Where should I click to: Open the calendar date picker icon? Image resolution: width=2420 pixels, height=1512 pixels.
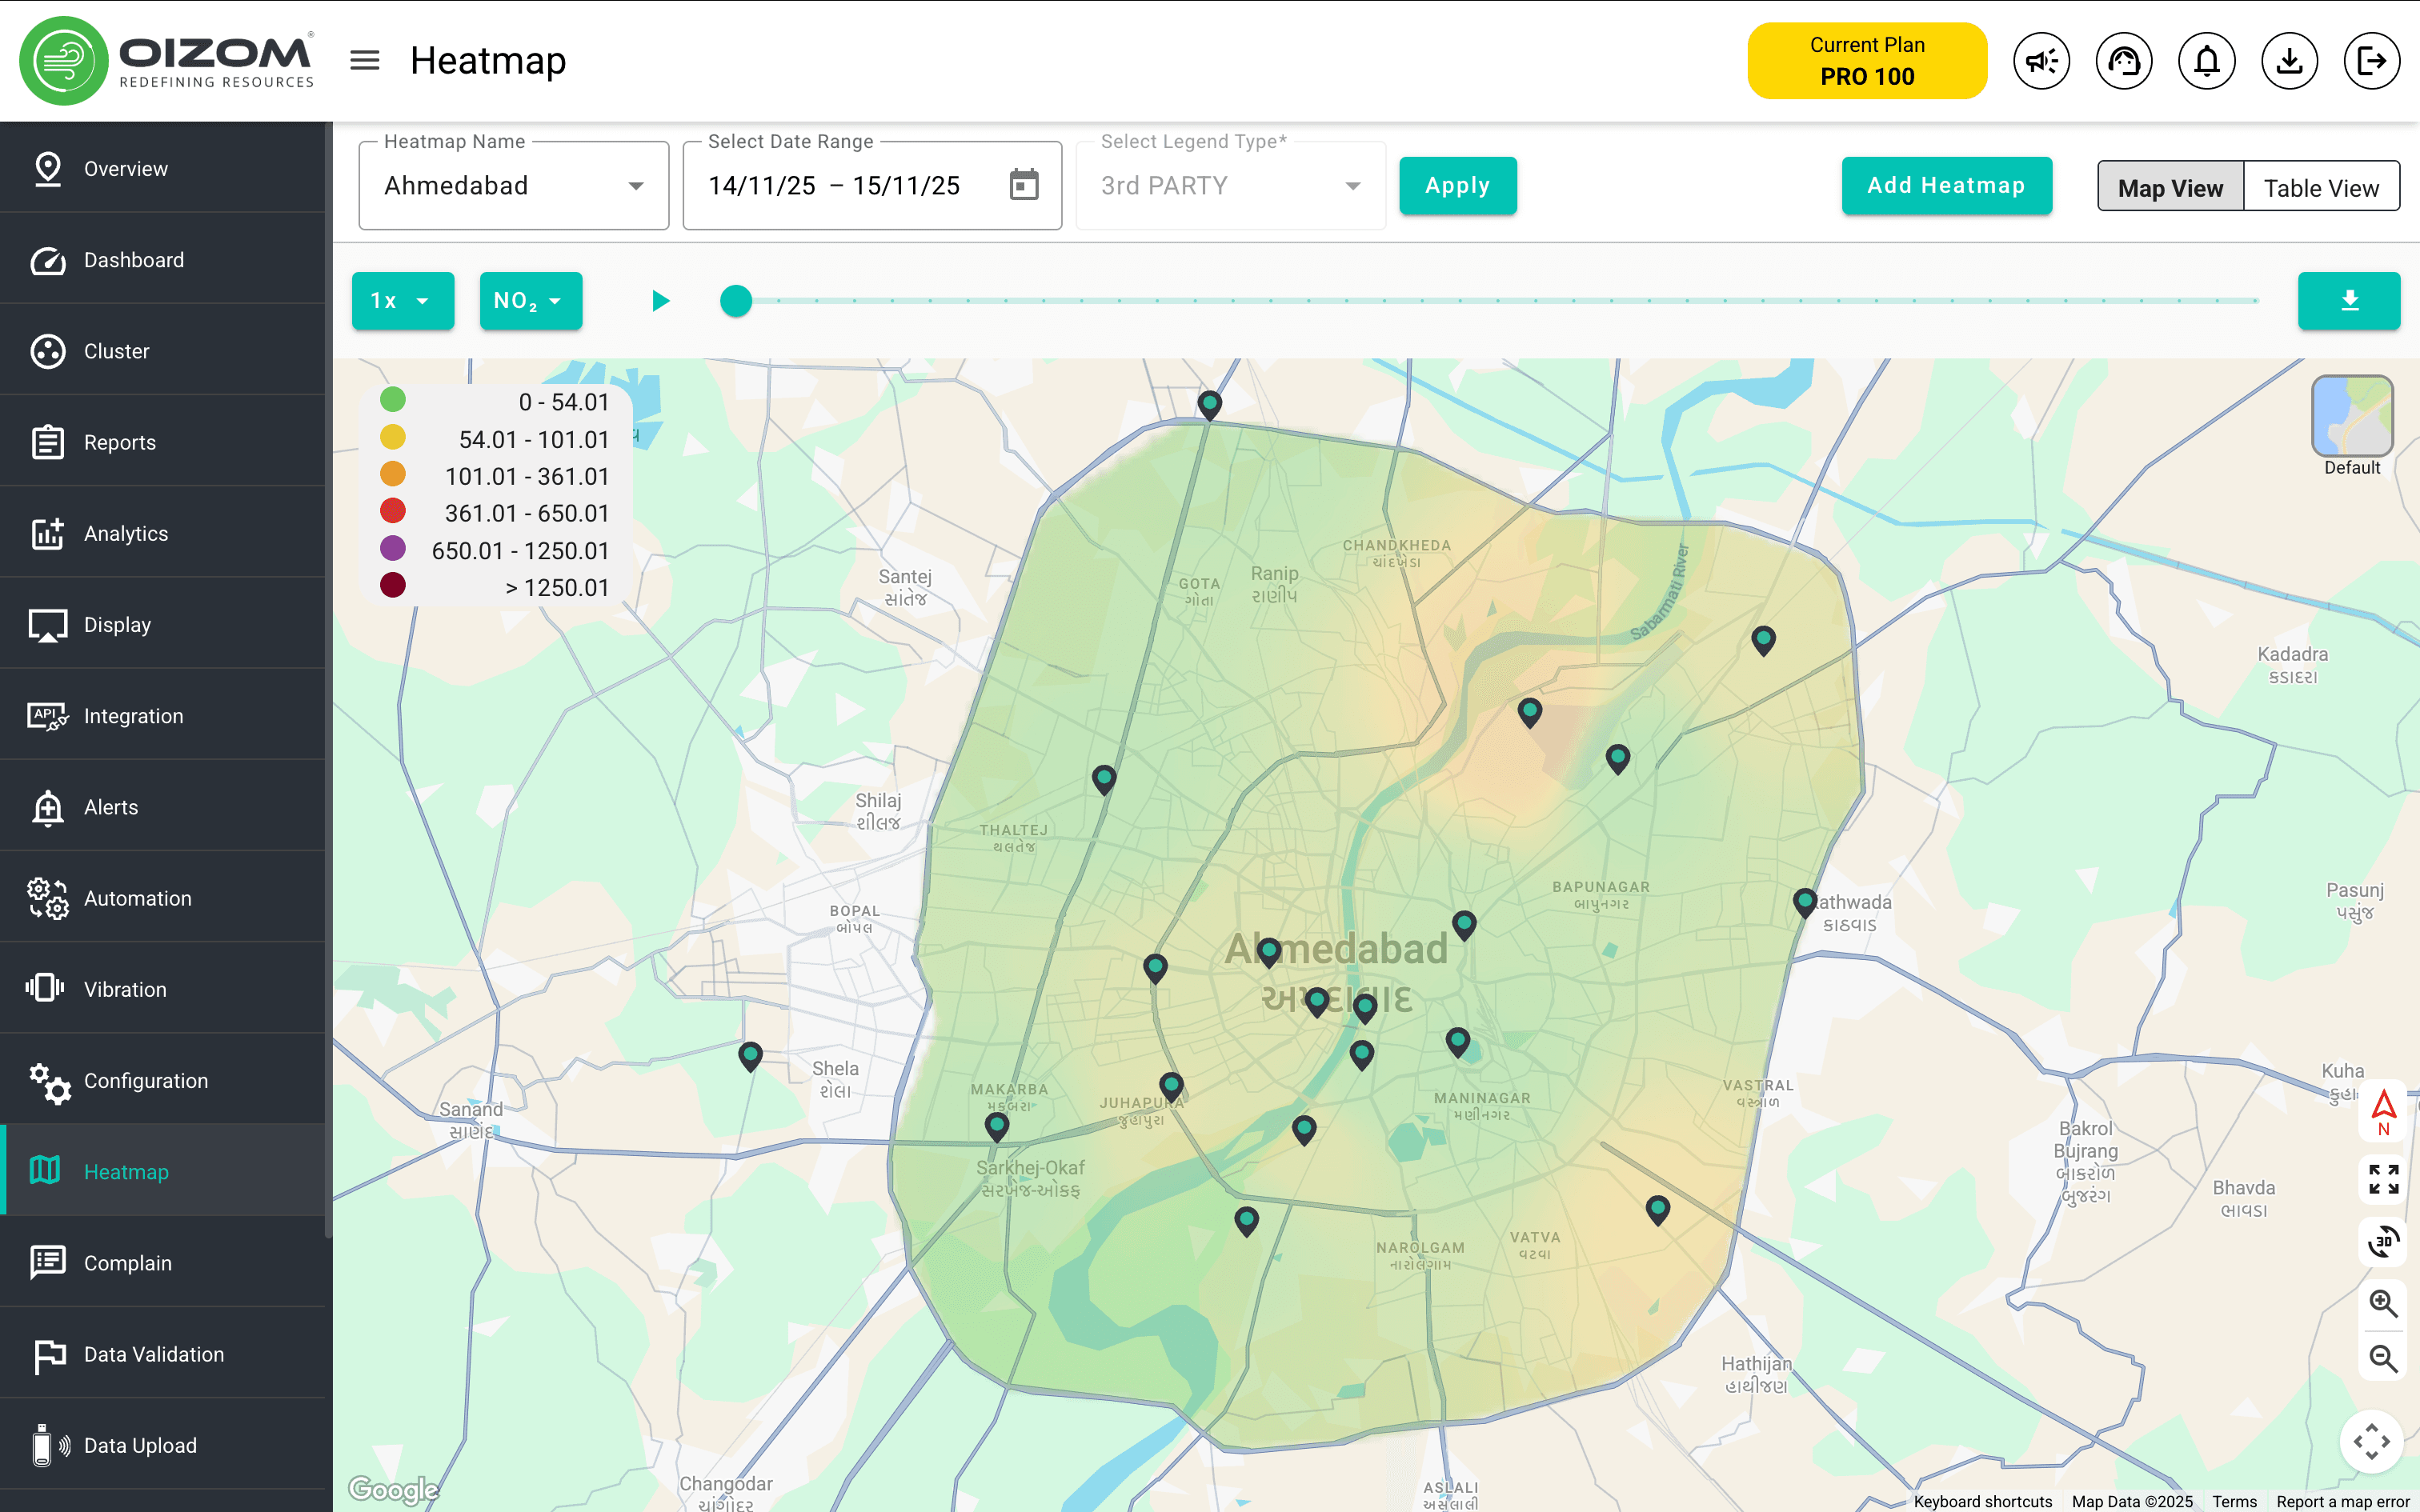tap(1024, 185)
